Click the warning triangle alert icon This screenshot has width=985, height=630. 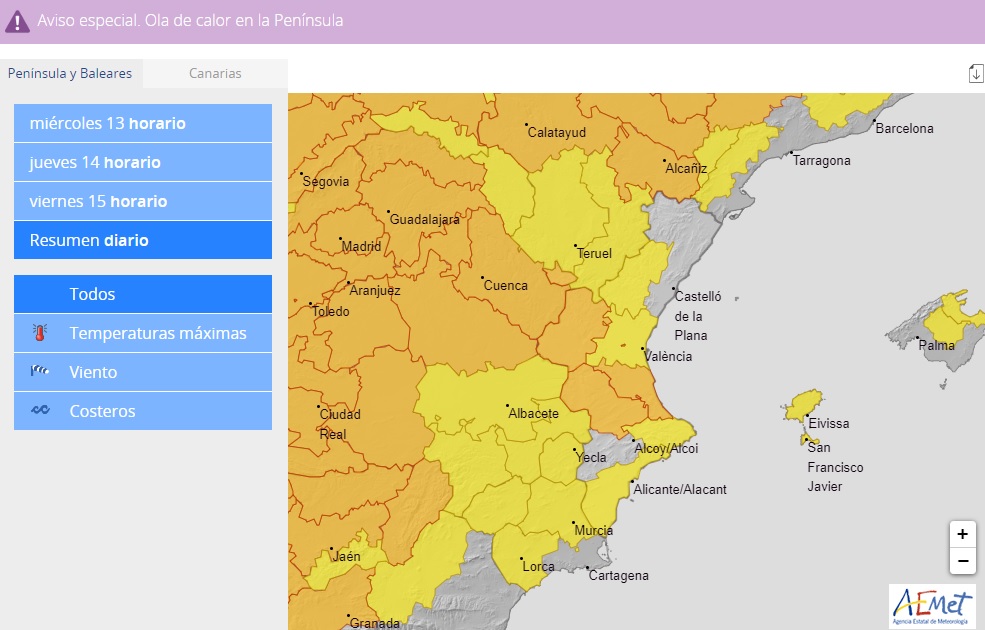(x=17, y=21)
